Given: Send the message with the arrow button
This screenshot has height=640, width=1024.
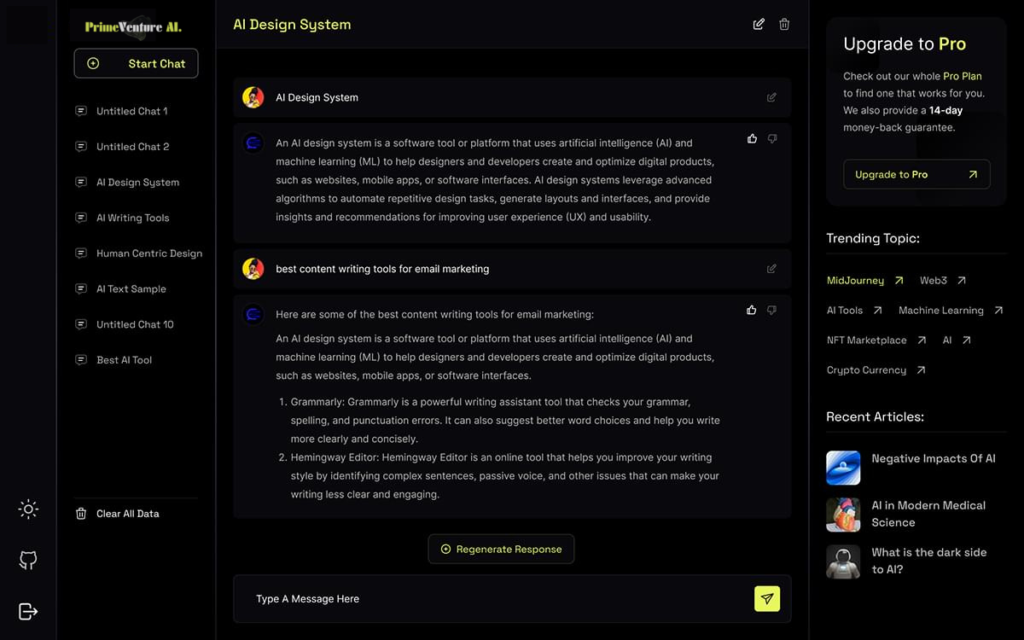Looking at the screenshot, I should [767, 599].
